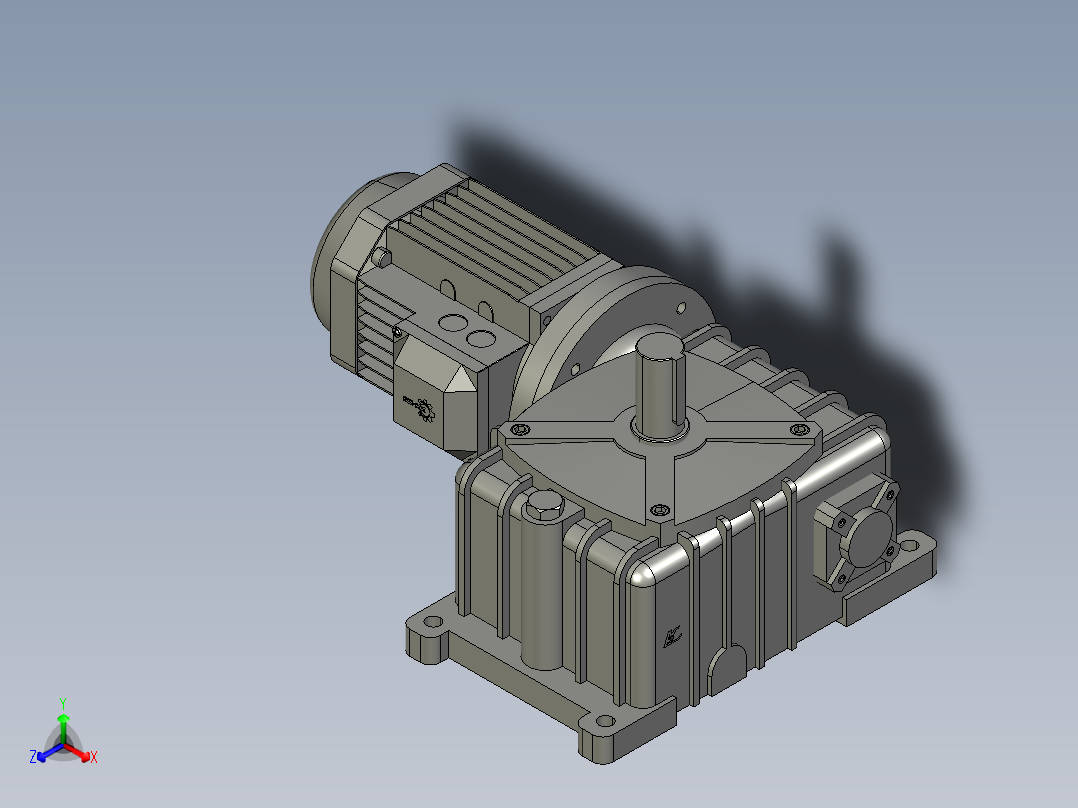1078x808 pixels.
Task: Select the small round plug on the motor body
Action: click(381, 258)
